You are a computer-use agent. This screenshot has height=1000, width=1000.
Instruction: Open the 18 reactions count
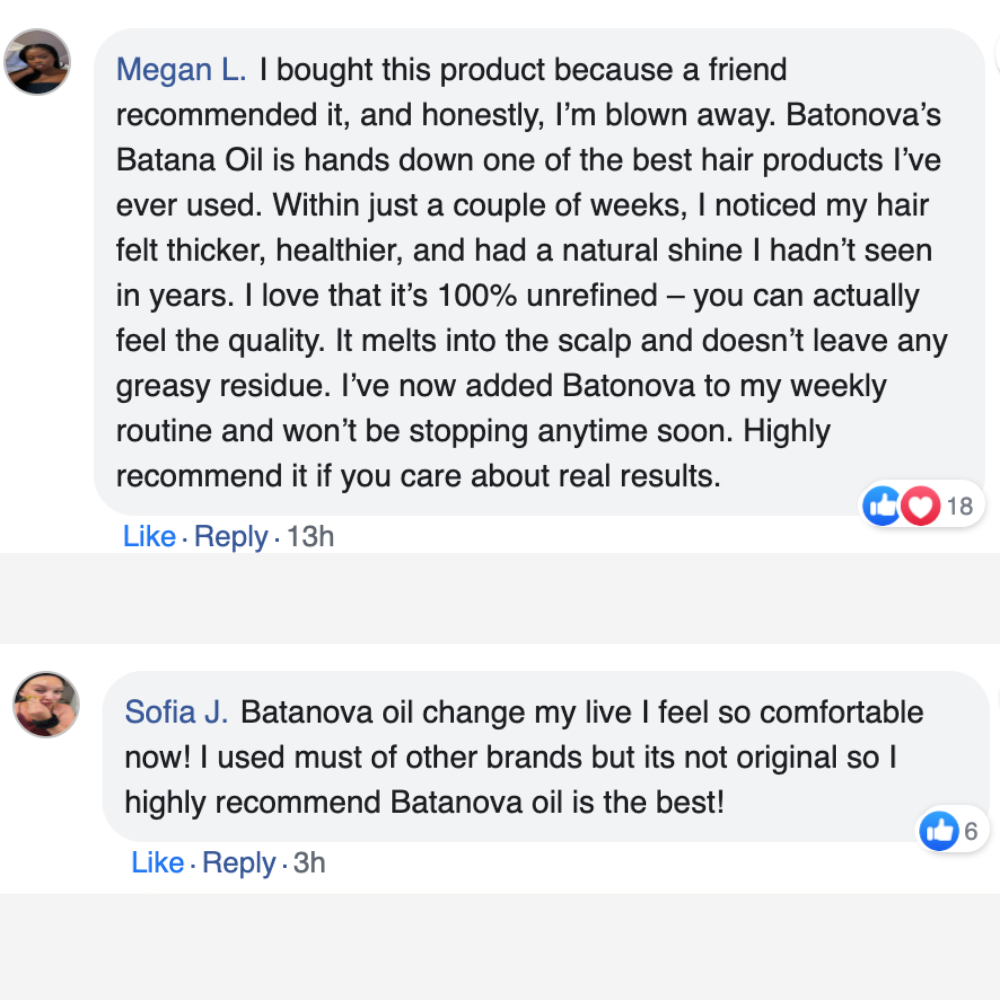pyautogui.click(x=959, y=506)
